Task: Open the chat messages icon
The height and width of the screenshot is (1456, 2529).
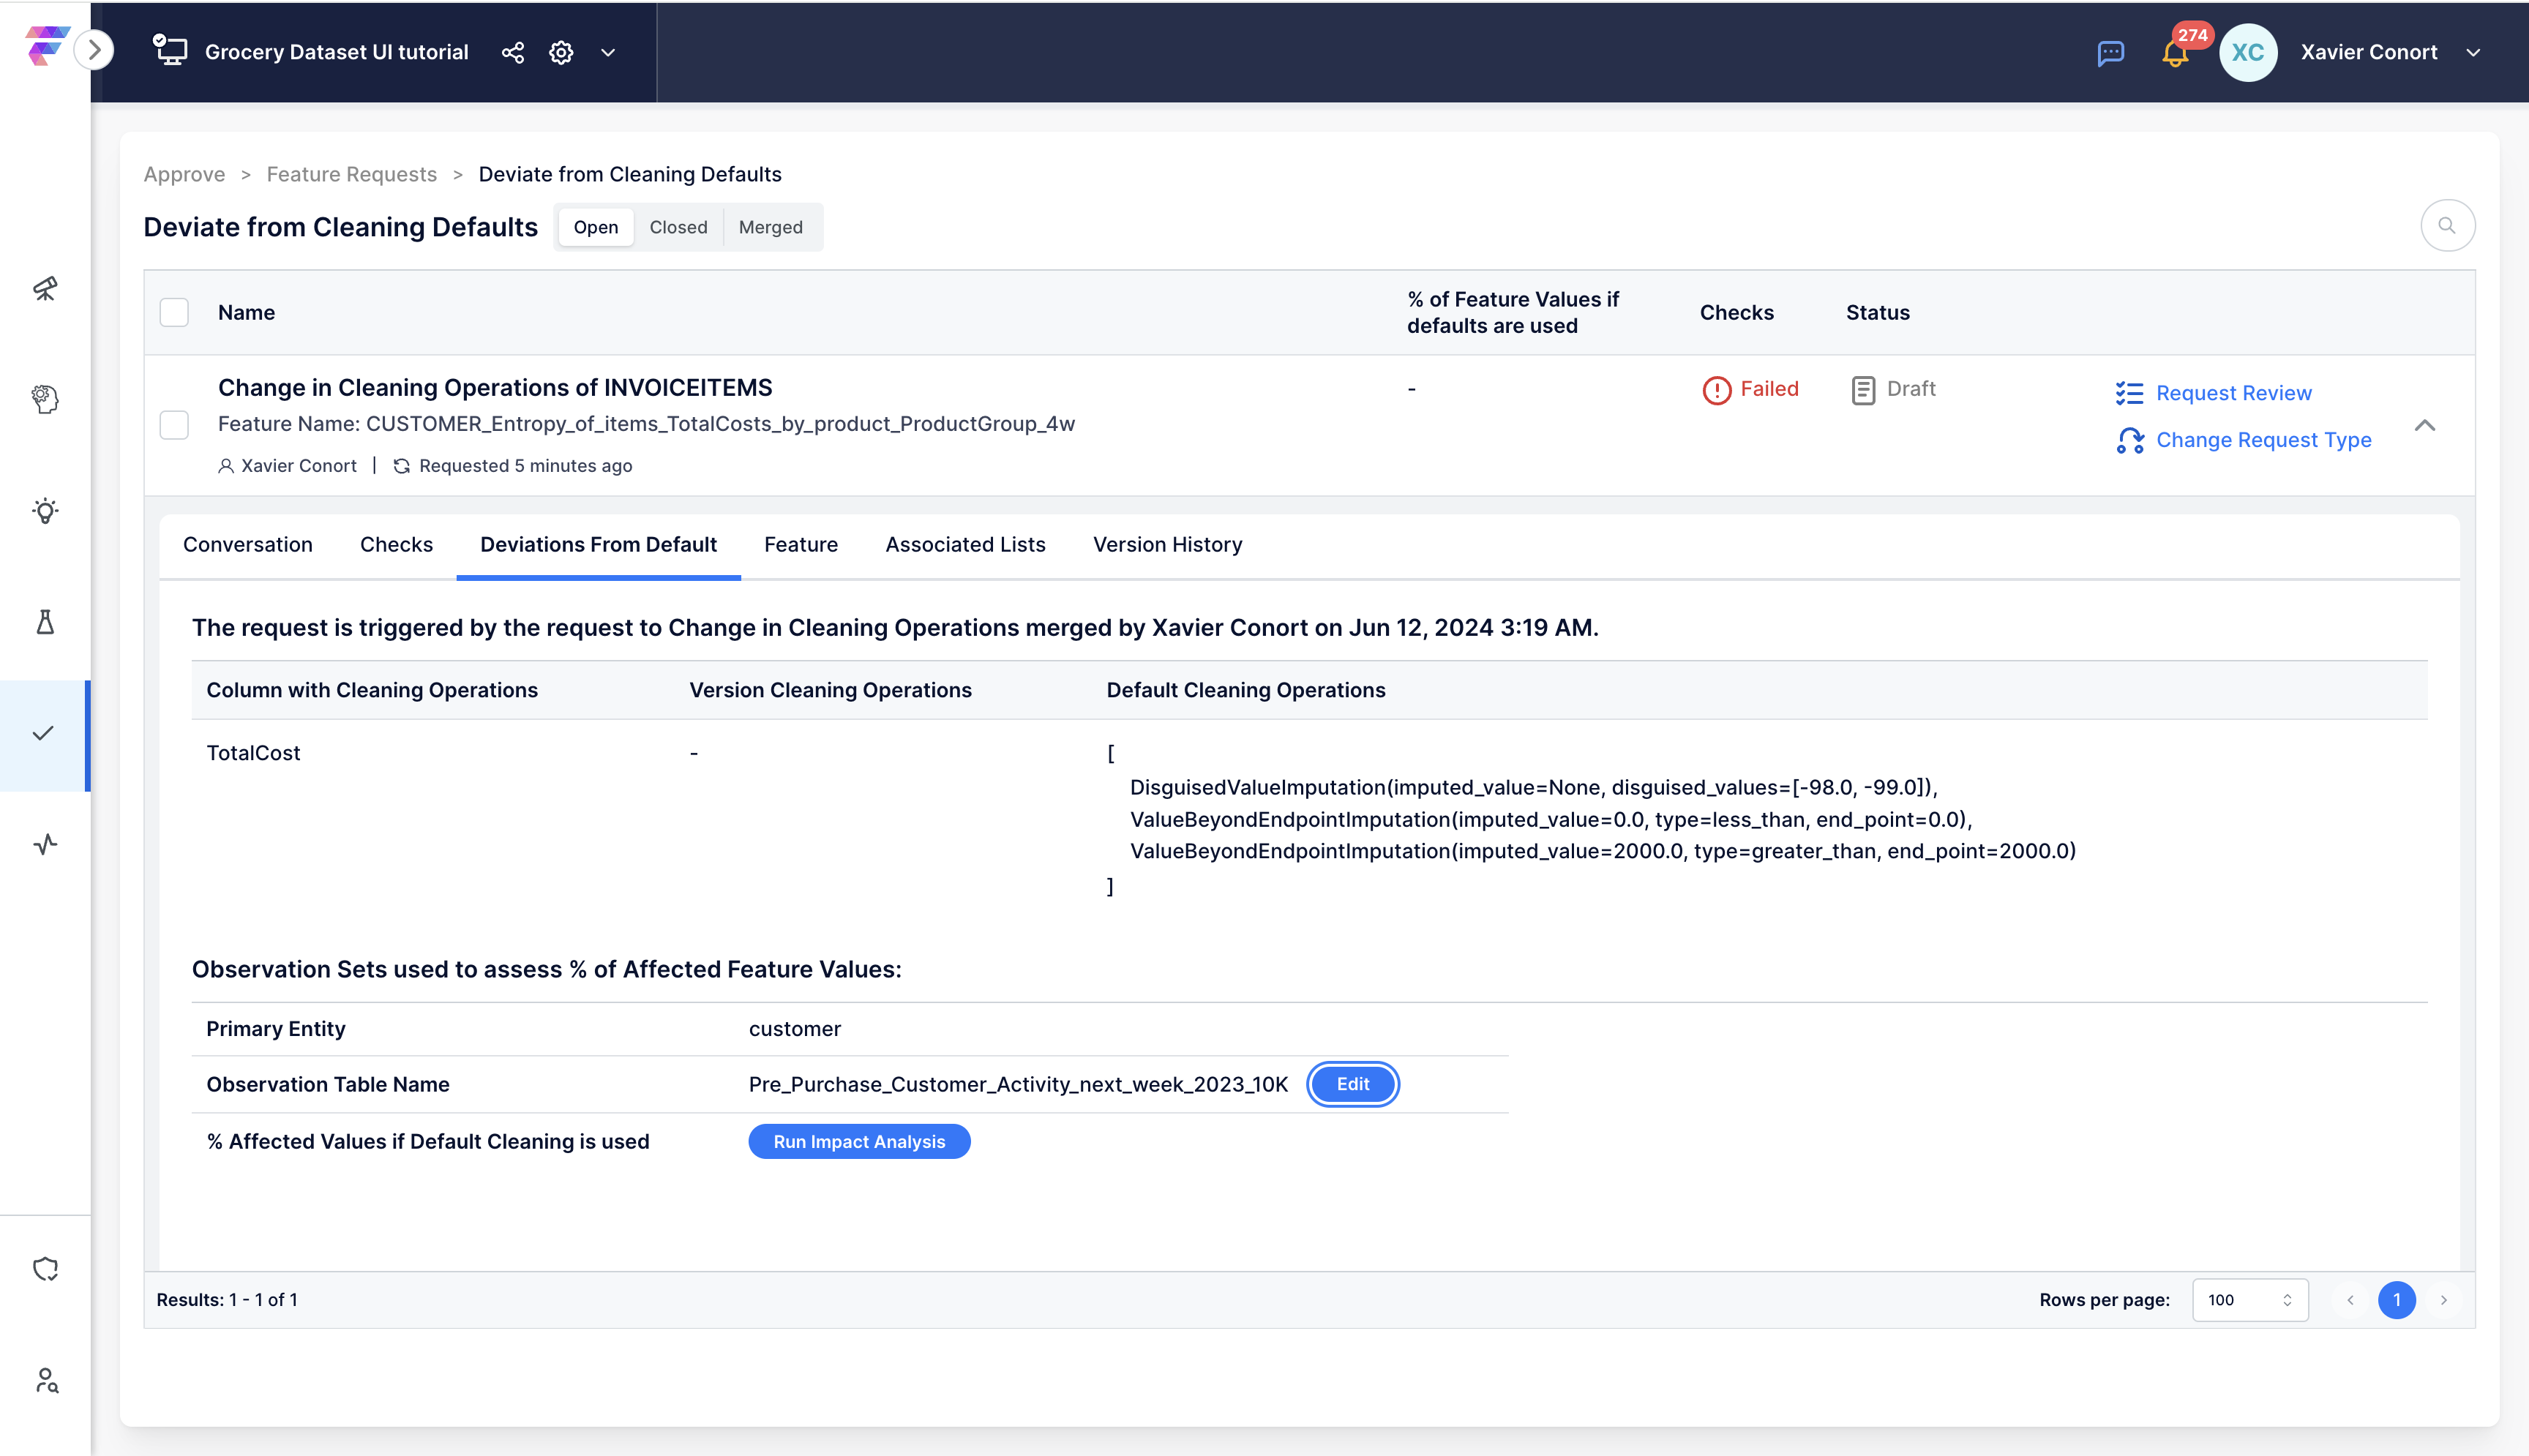Action: click(x=2110, y=53)
